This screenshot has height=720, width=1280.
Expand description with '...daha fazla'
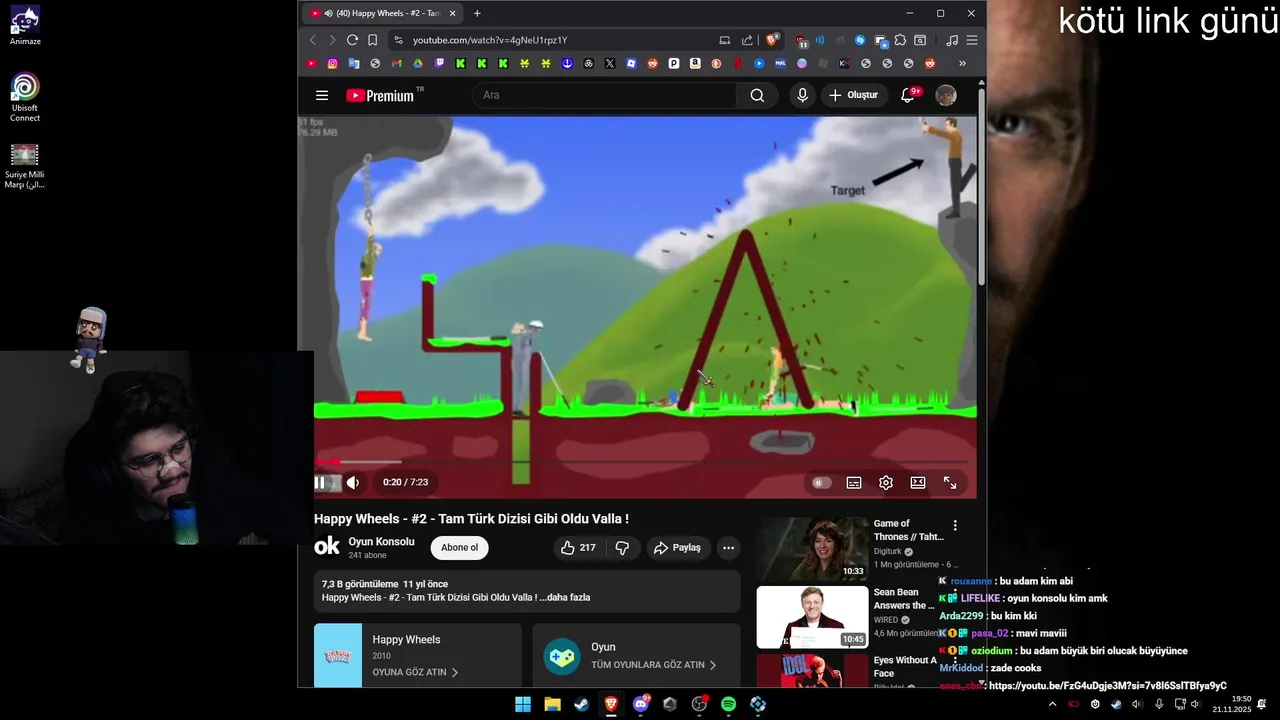[x=565, y=597]
